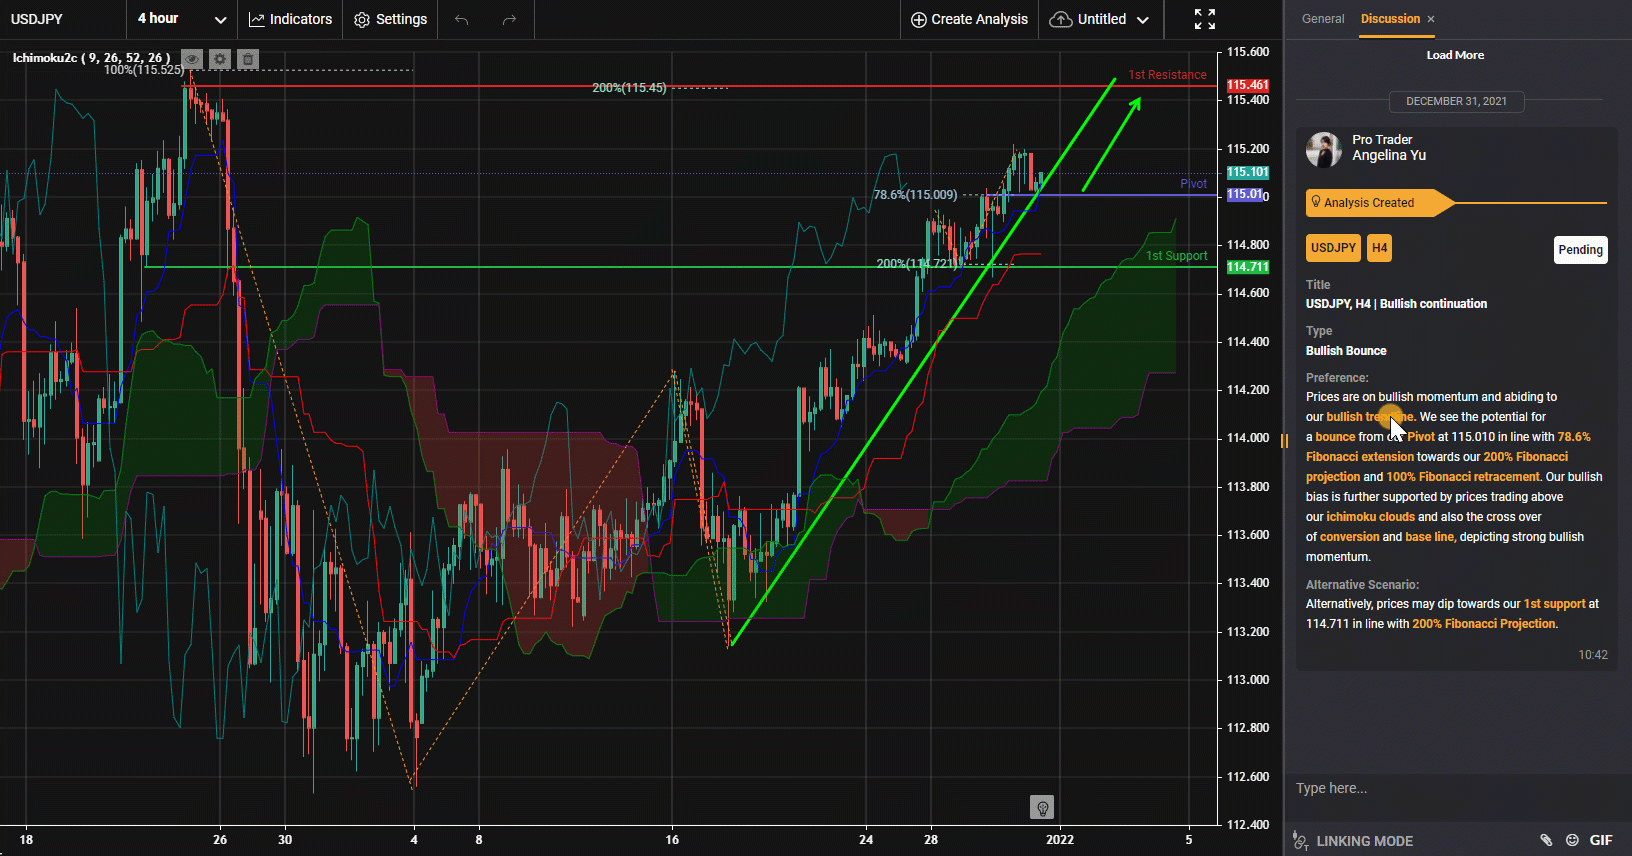Click the Pending status badge

coord(1580,250)
